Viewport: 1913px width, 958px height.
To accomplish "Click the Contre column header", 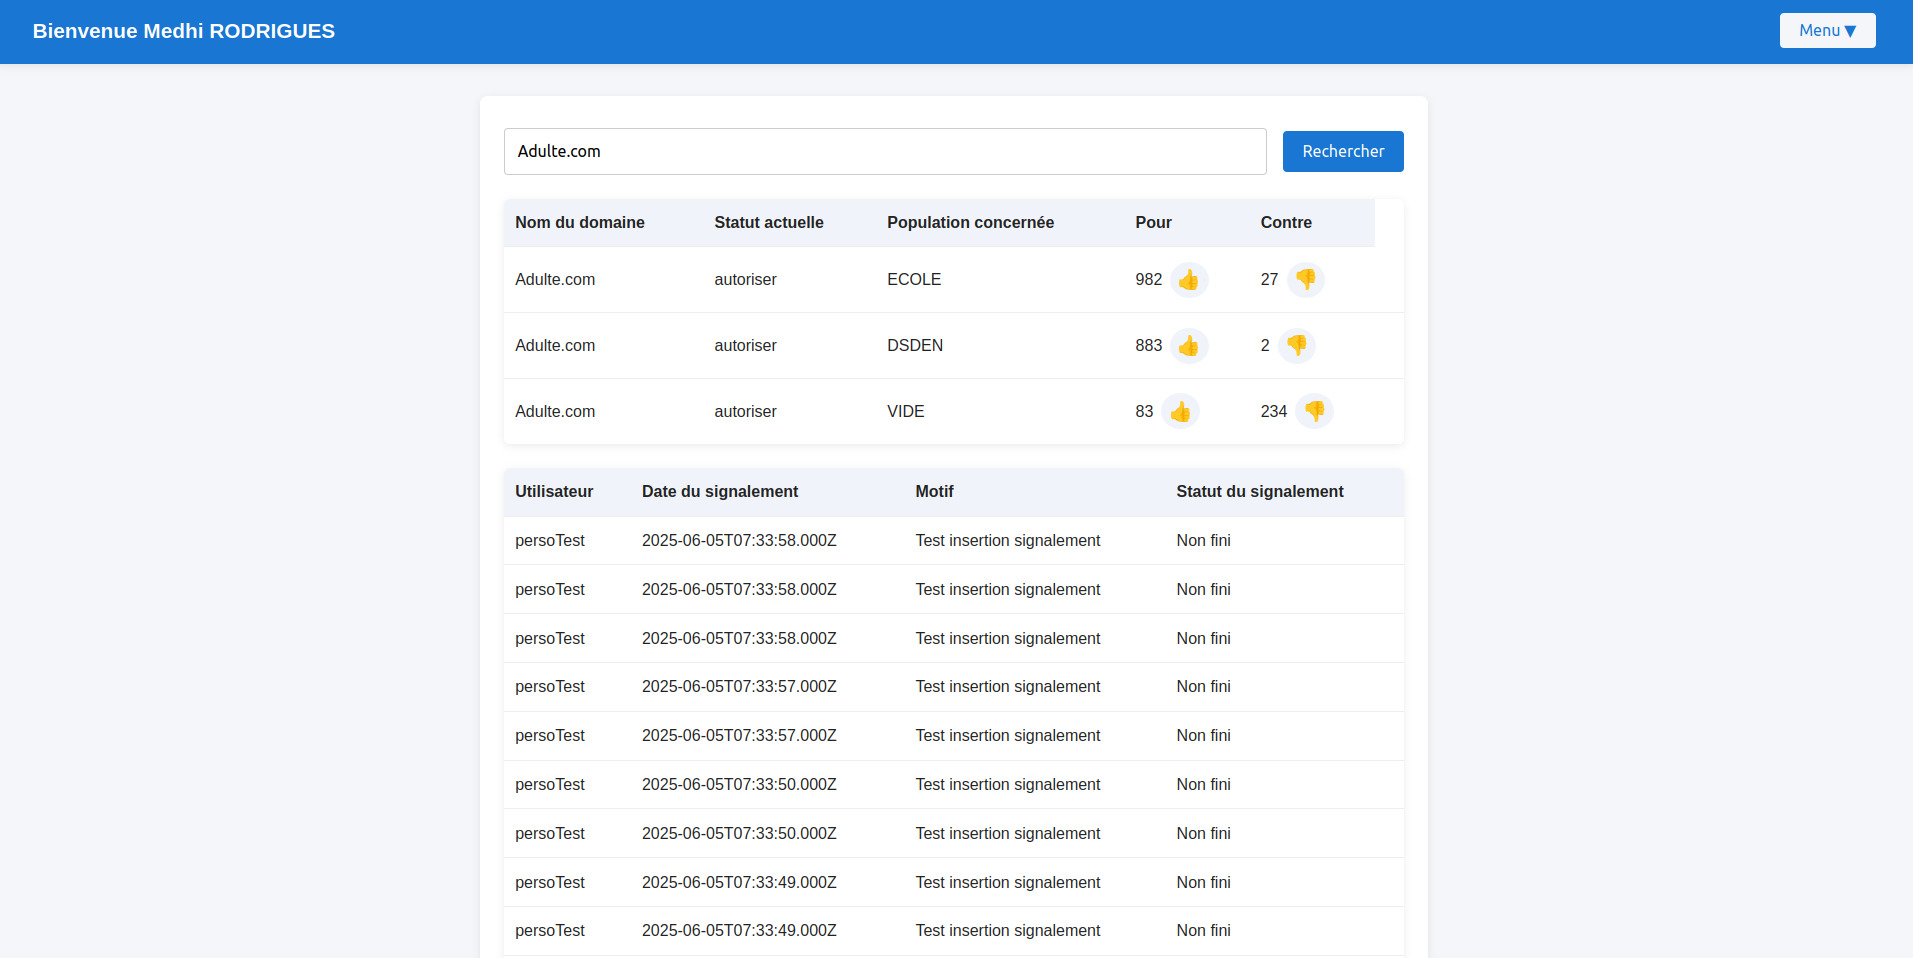I will tap(1285, 223).
